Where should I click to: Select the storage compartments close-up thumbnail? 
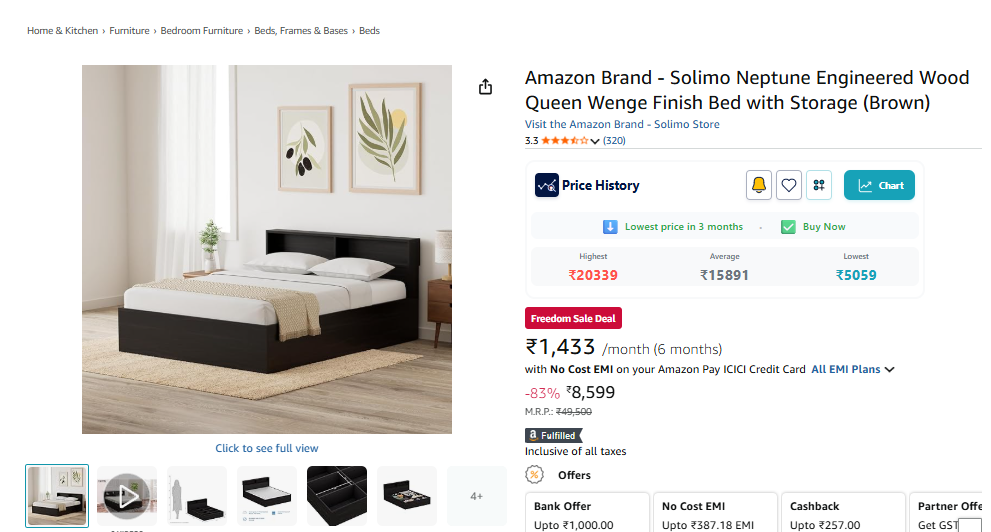click(337, 495)
